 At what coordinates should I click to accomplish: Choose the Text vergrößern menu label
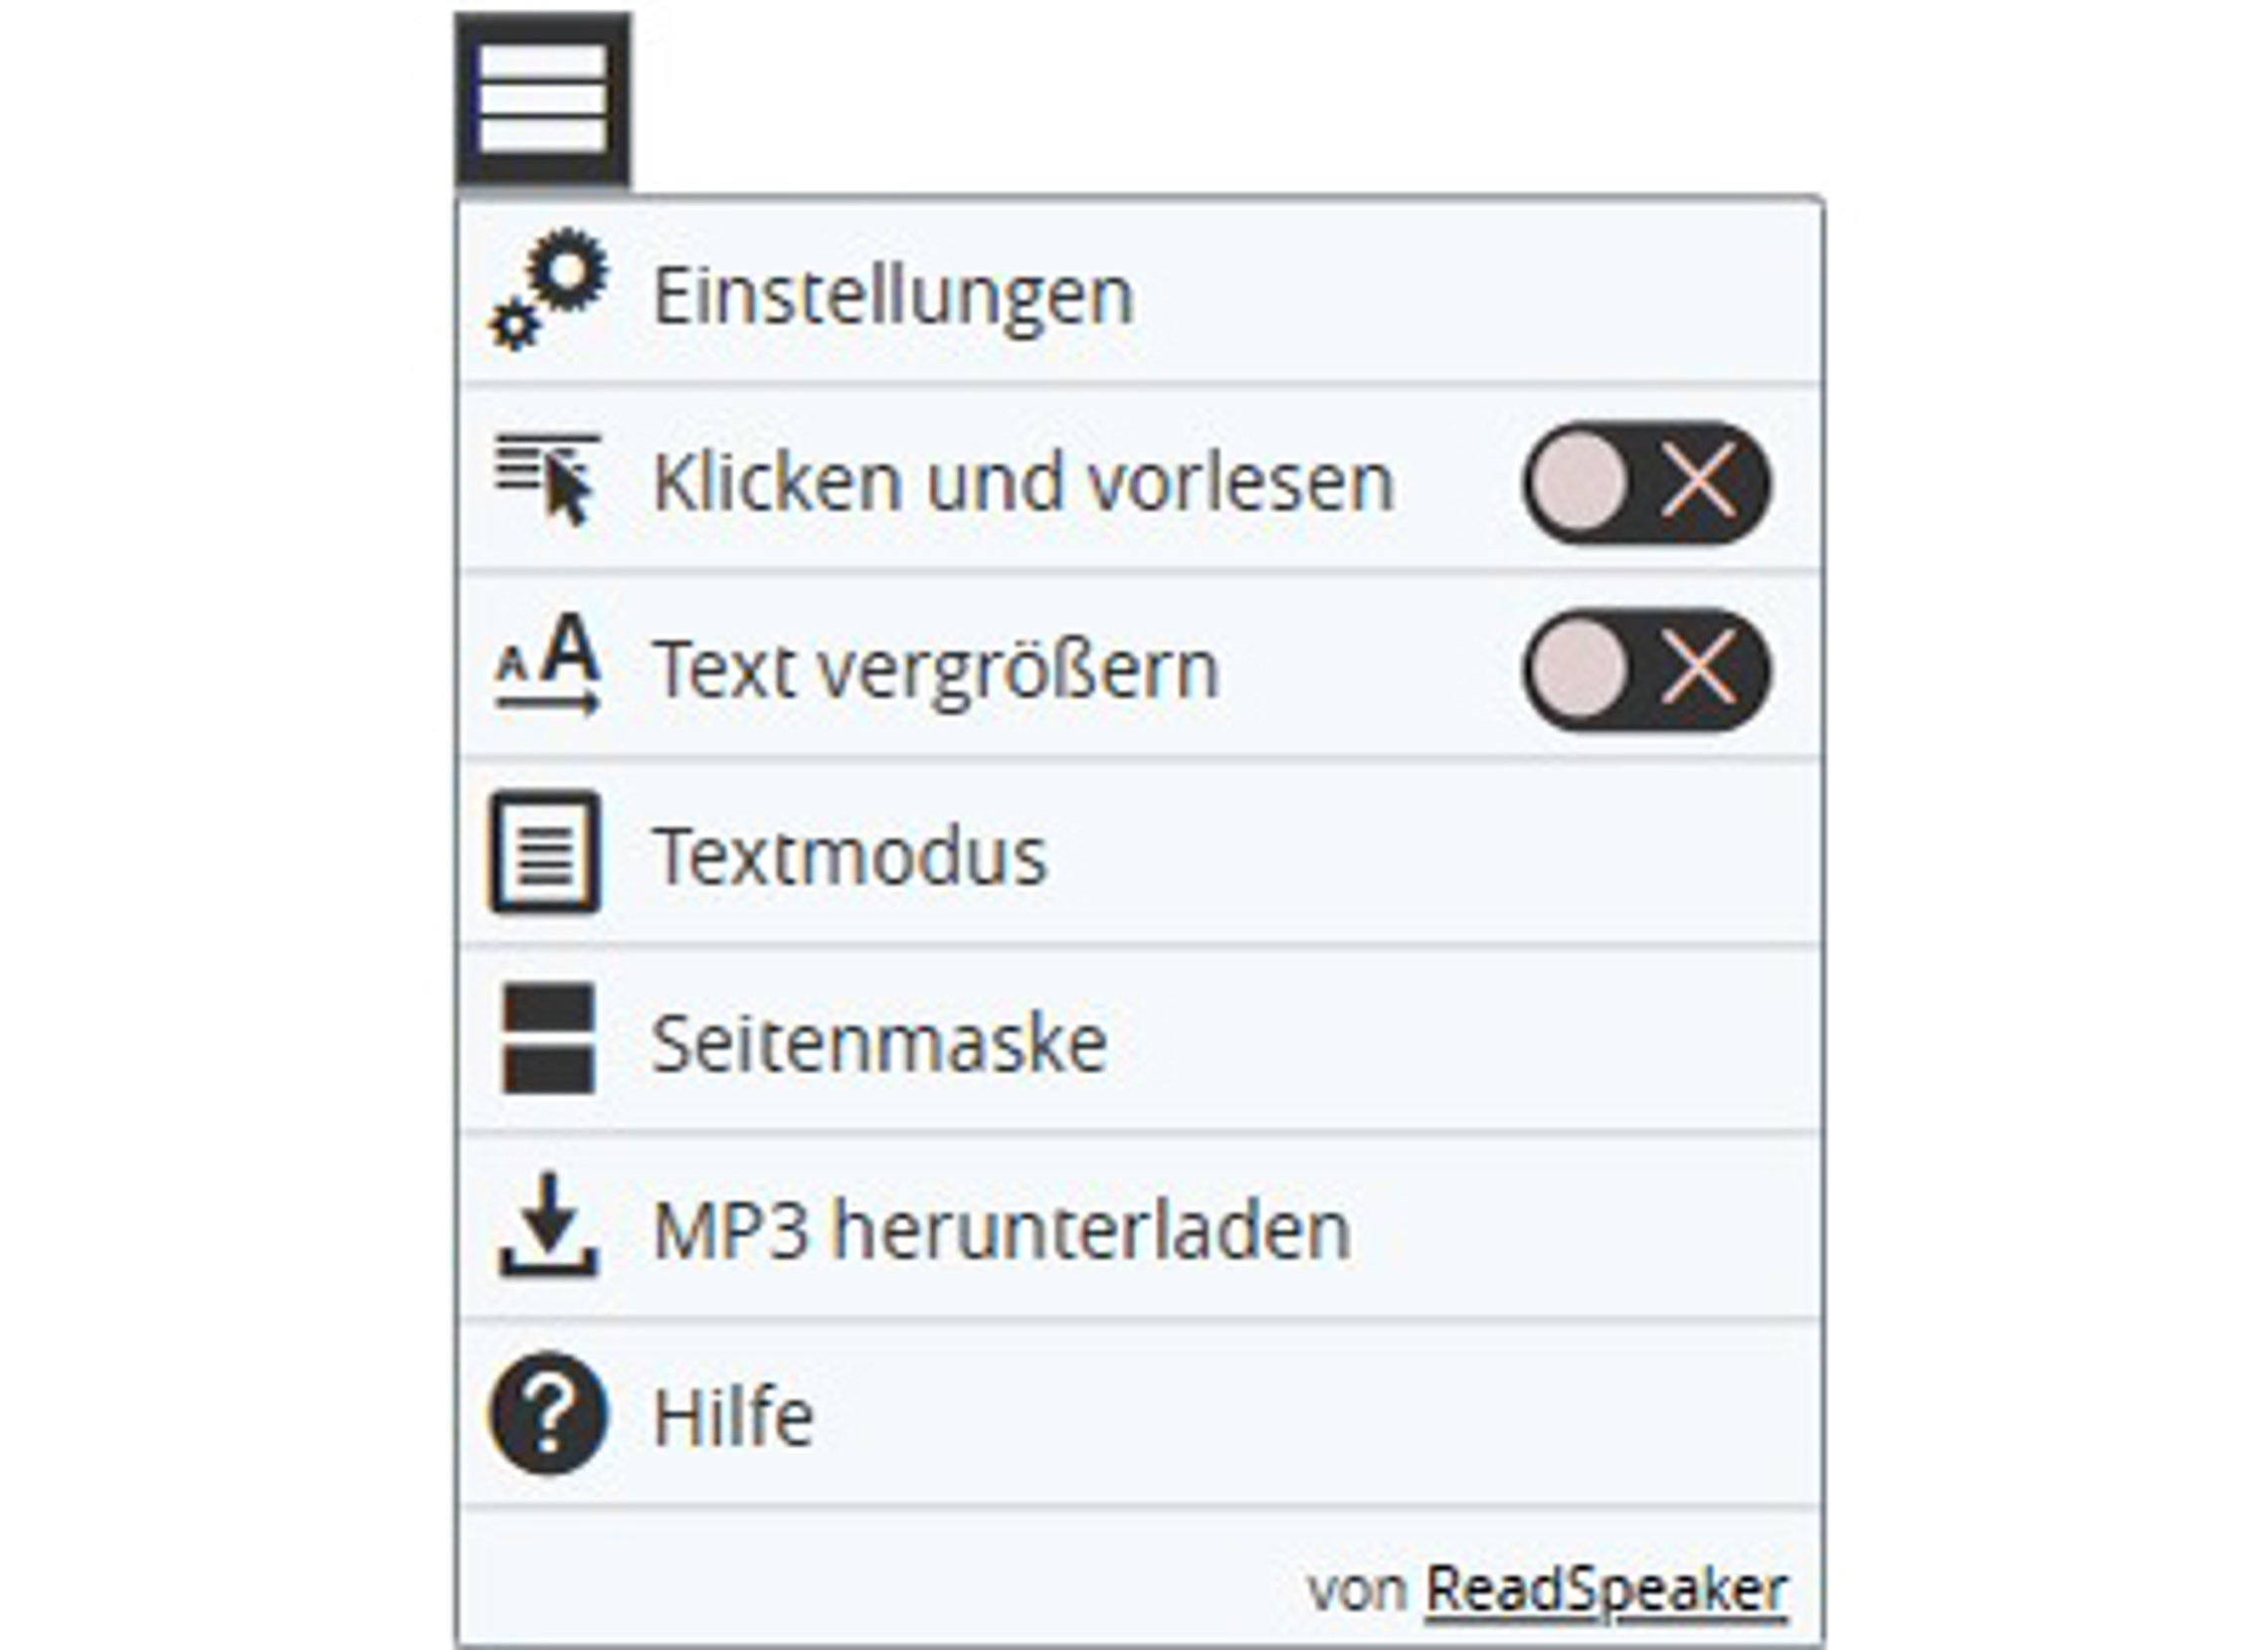[x=935, y=670]
